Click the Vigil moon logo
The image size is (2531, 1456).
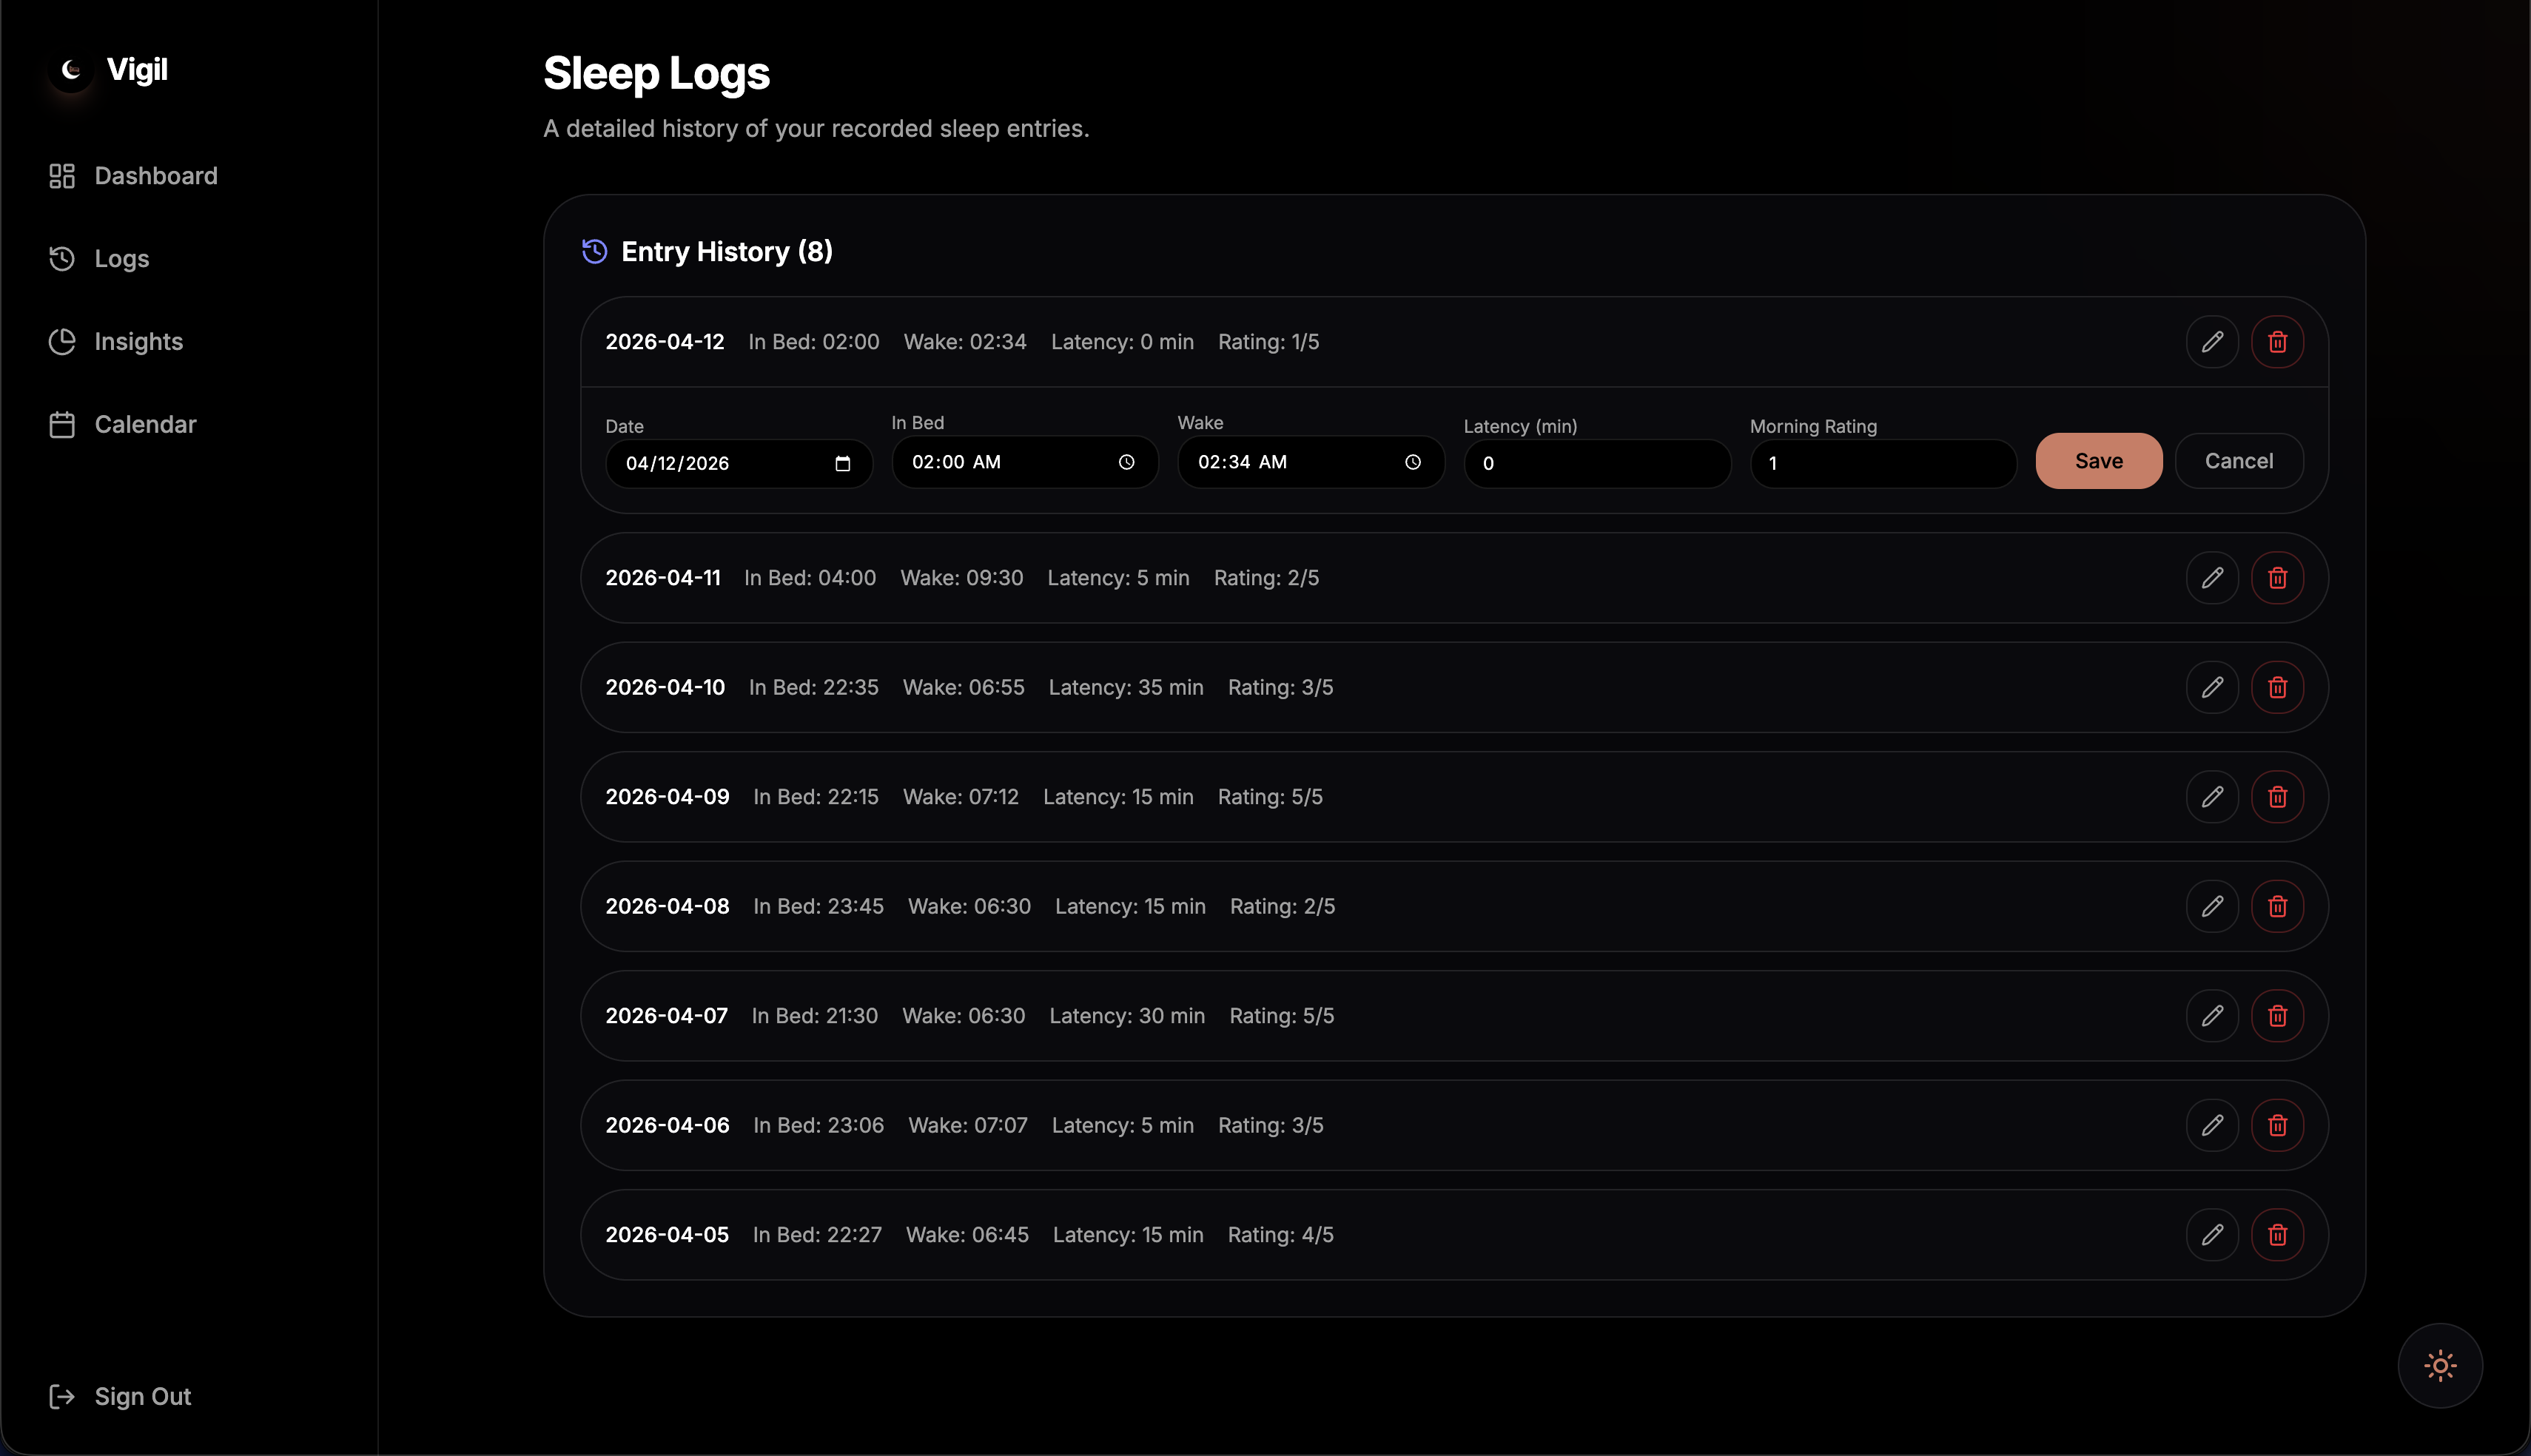click(71, 70)
